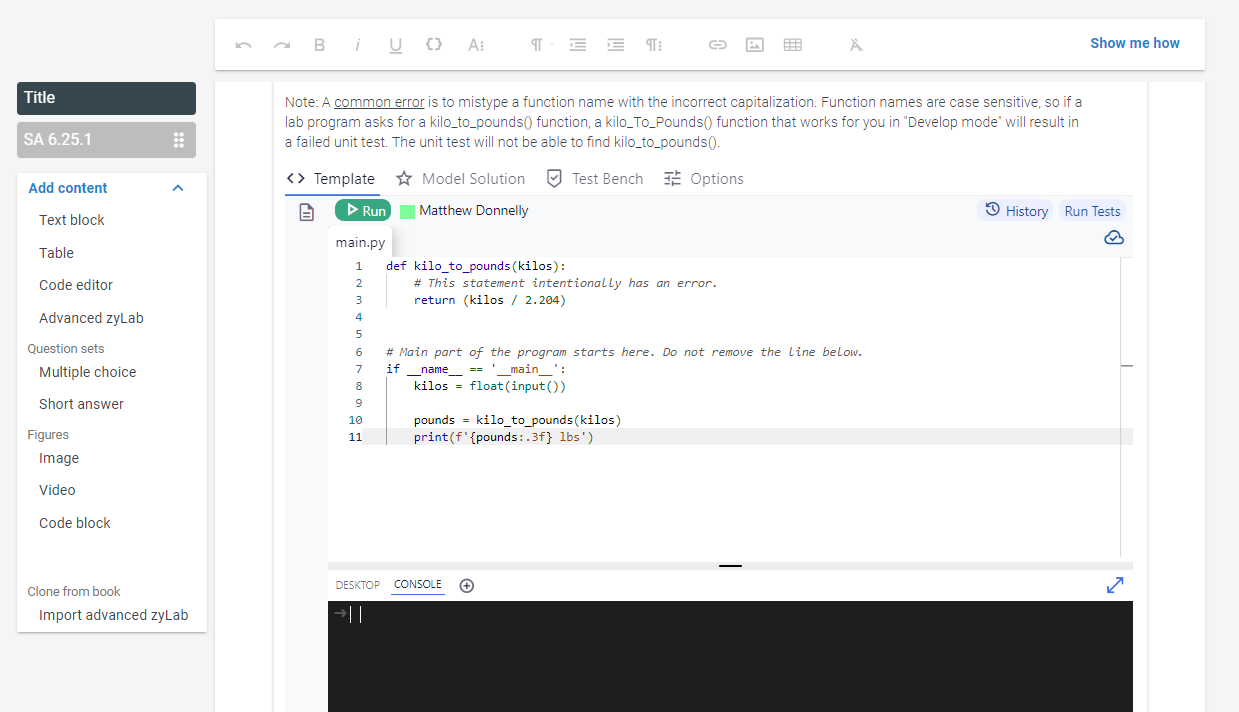This screenshot has height=712, width=1239.
Task: Insert an image from the toolbar
Action: click(x=755, y=45)
